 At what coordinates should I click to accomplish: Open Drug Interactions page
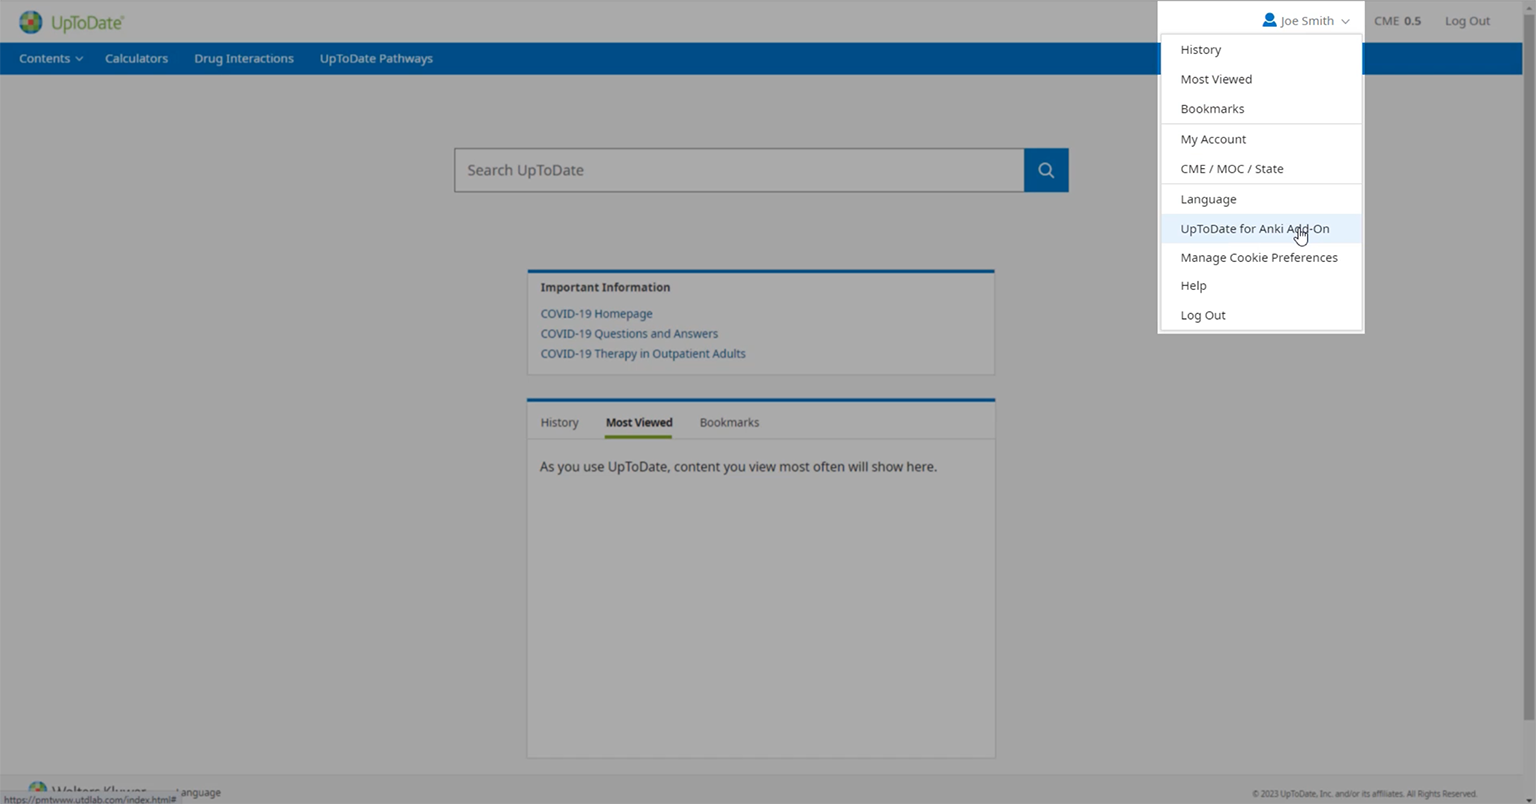point(244,58)
